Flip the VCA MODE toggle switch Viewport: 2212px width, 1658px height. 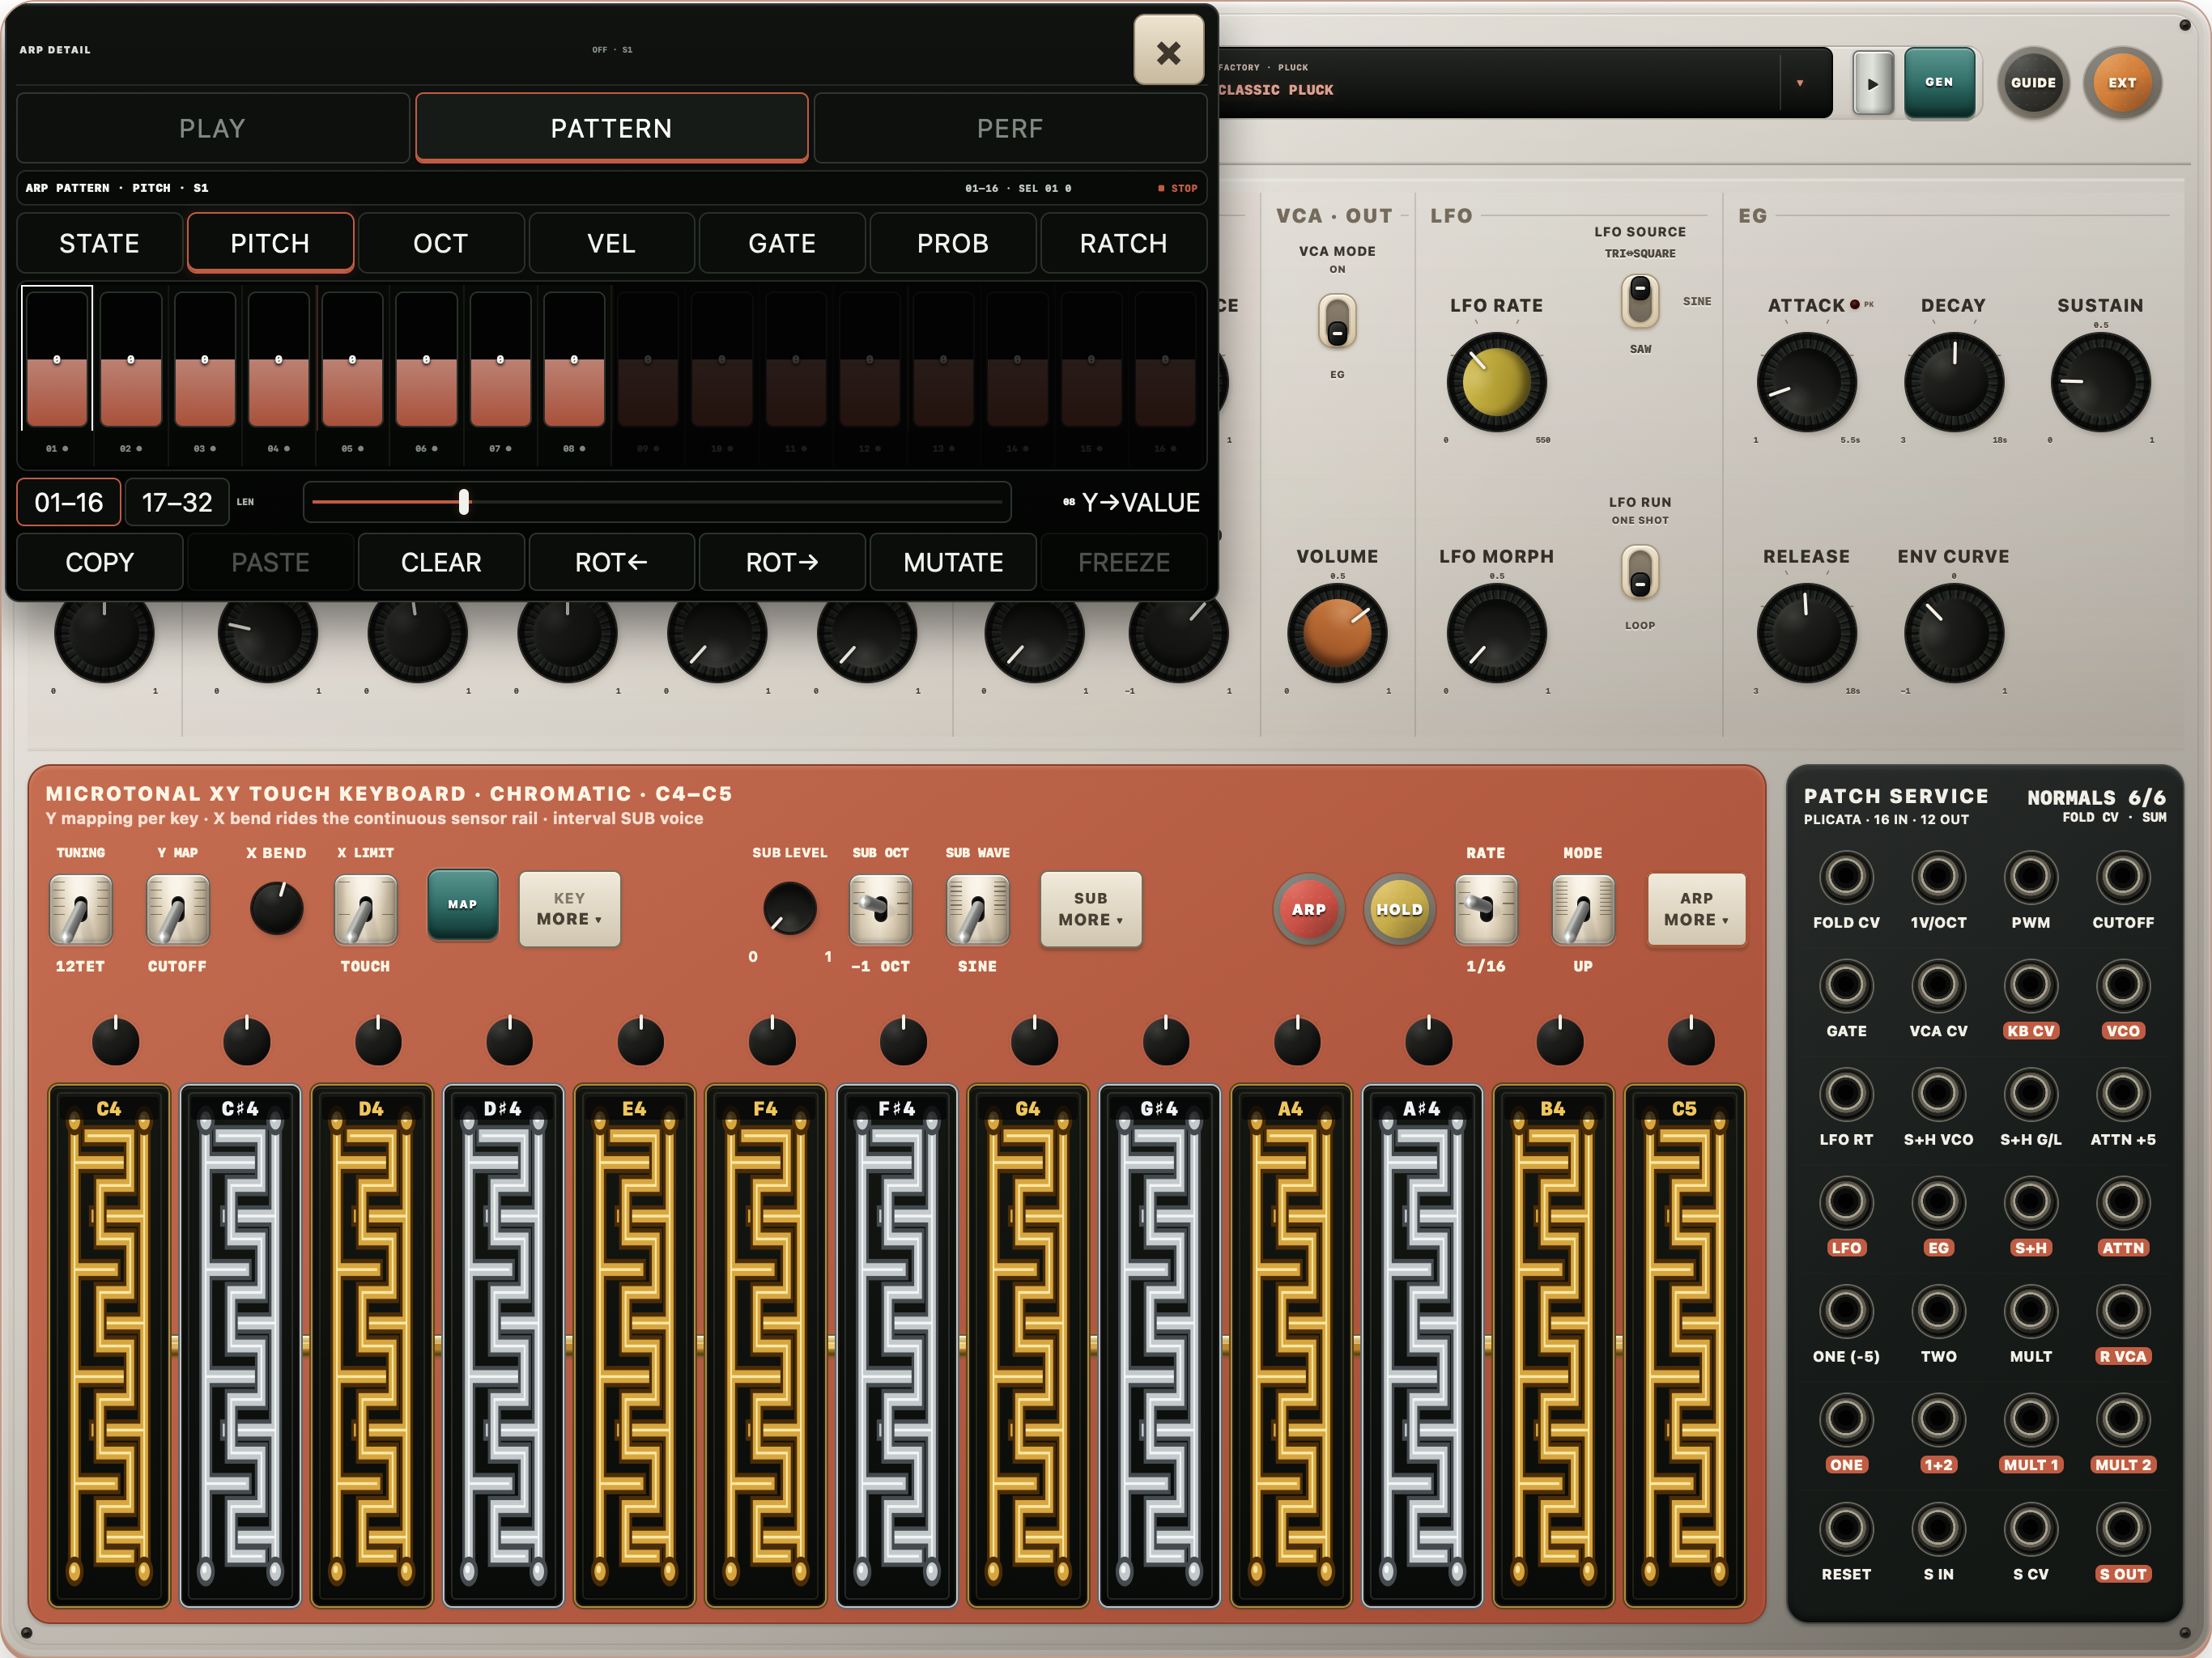[1337, 322]
